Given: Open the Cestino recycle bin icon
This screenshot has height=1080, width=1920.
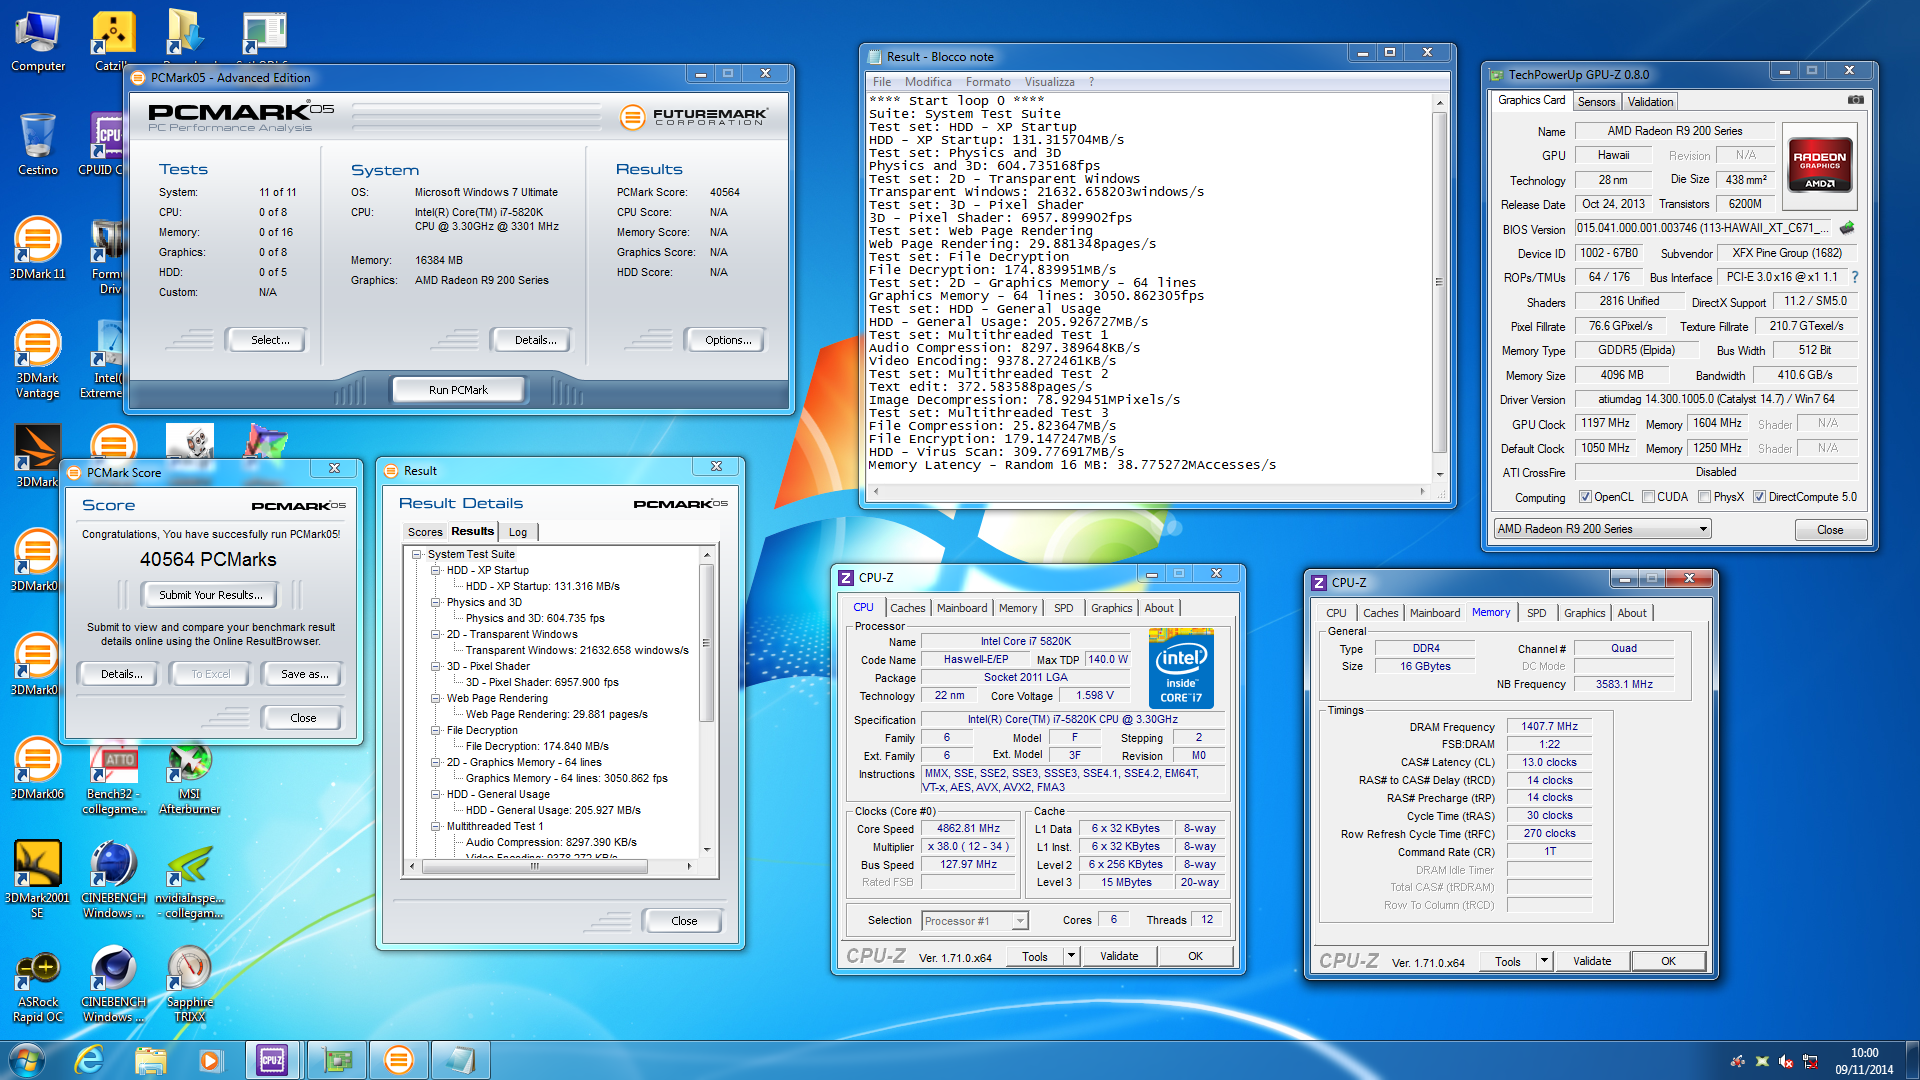Looking at the screenshot, I should pyautogui.click(x=38, y=143).
